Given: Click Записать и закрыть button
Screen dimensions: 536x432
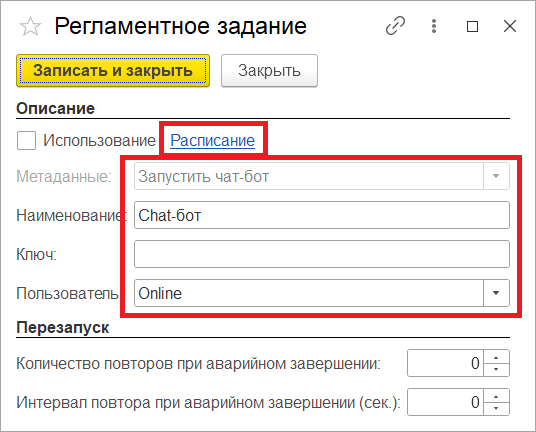Looking at the screenshot, I should 113,70.
